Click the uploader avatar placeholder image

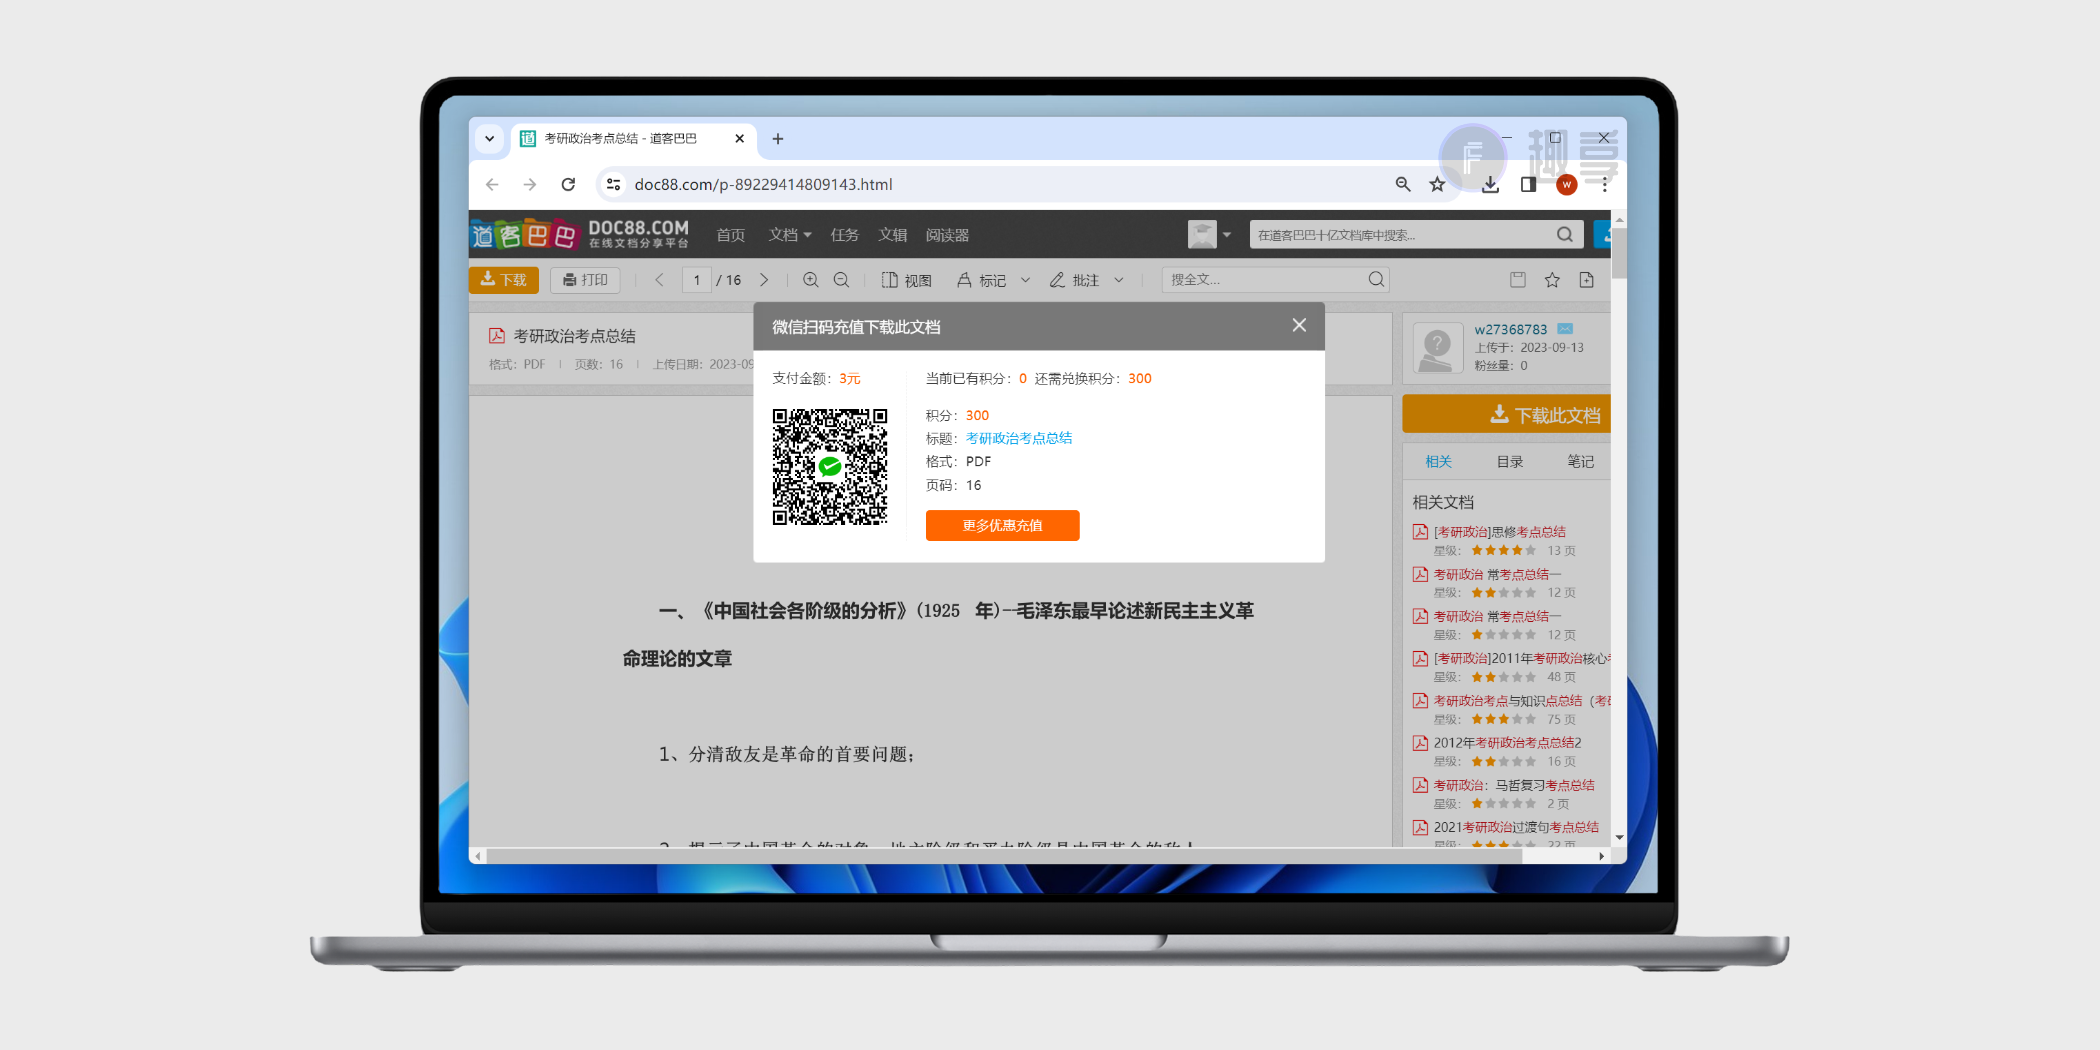pyautogui.click(x=1437, y=349)
